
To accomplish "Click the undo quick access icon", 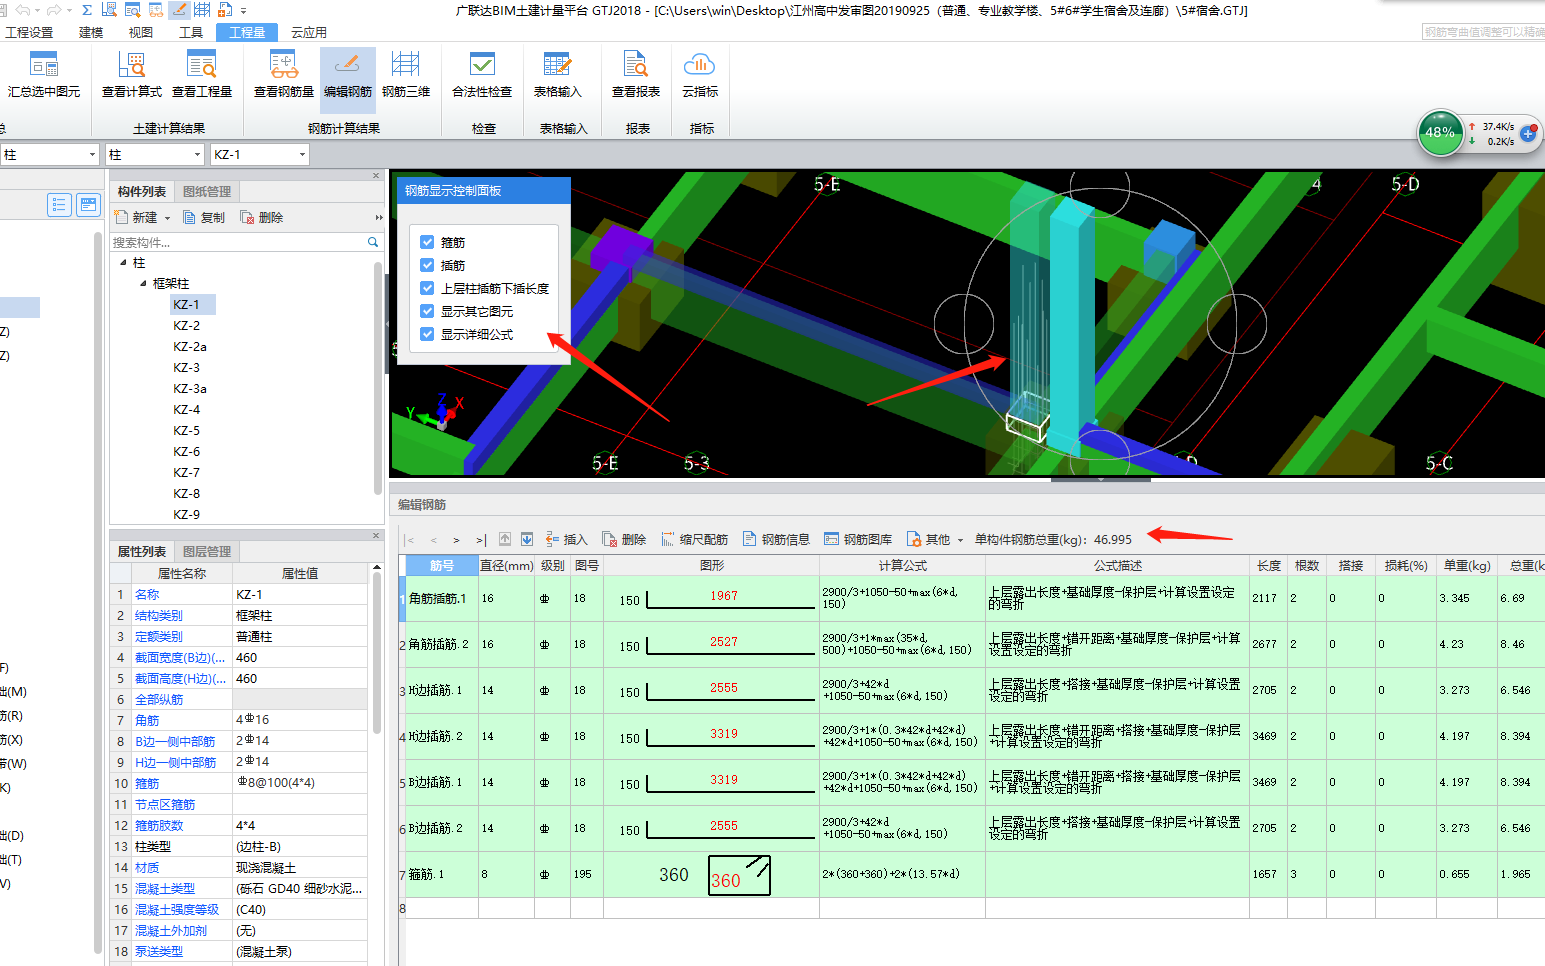I will tap(22, 10).
